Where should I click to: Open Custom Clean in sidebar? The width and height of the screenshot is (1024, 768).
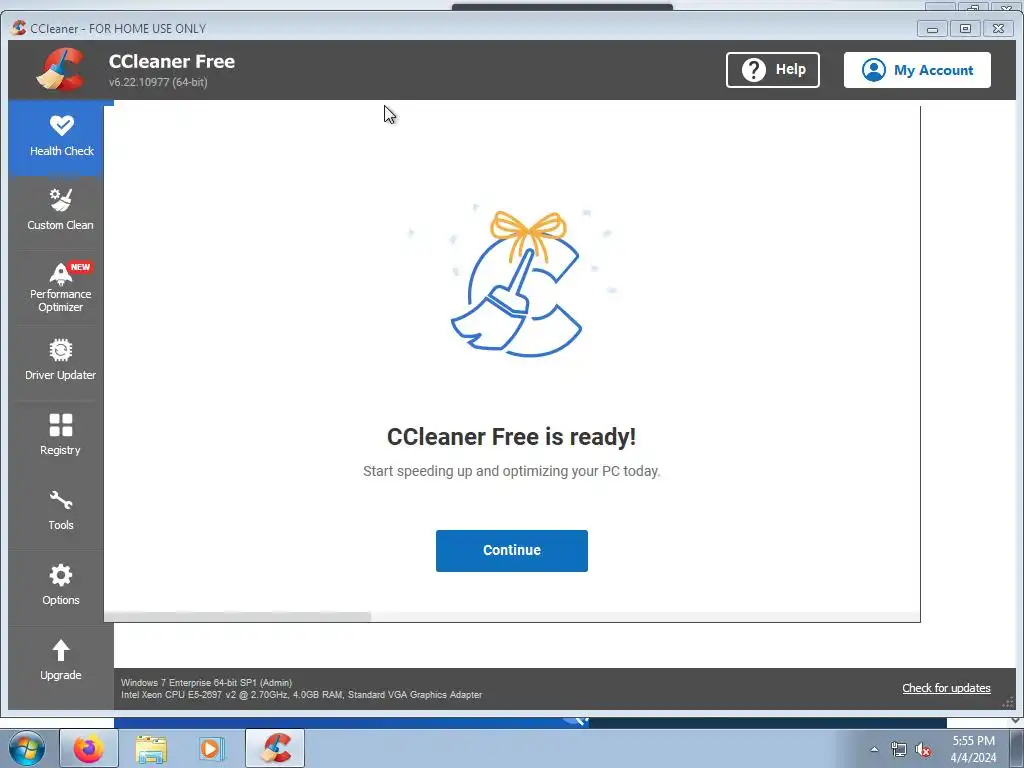[x=60, y=210]
